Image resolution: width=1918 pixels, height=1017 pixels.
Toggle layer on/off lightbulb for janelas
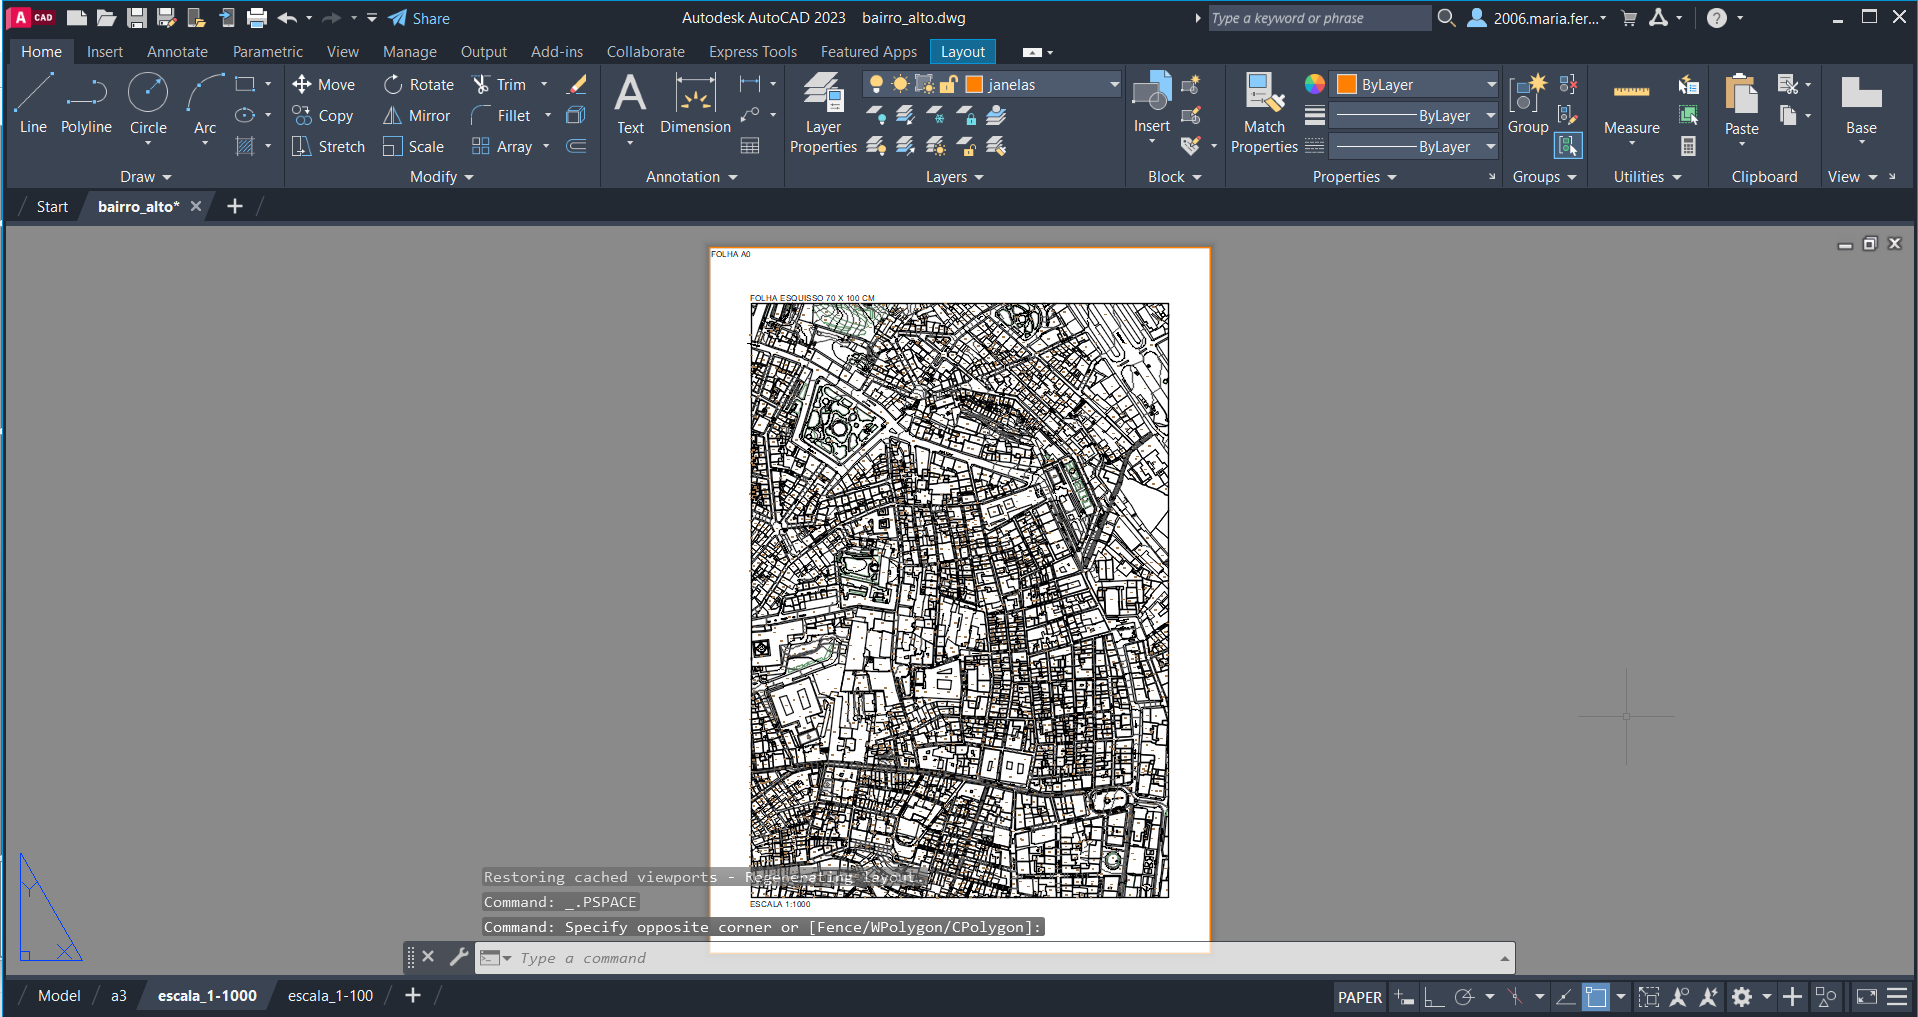point(876,84)
